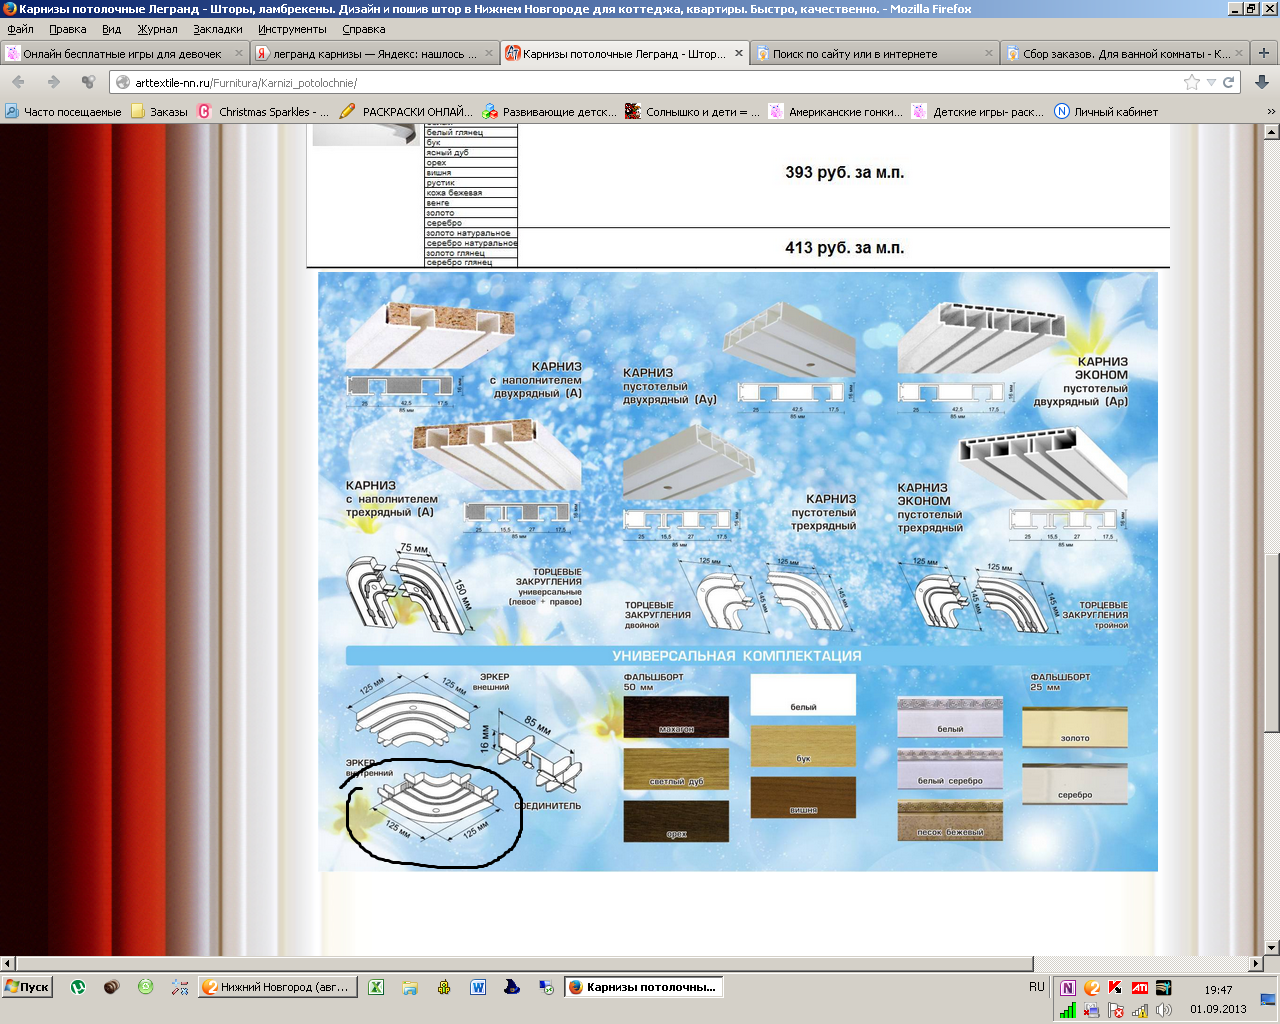Expand the bookmarks toolbar overflow chevron

click(1271, 112)
